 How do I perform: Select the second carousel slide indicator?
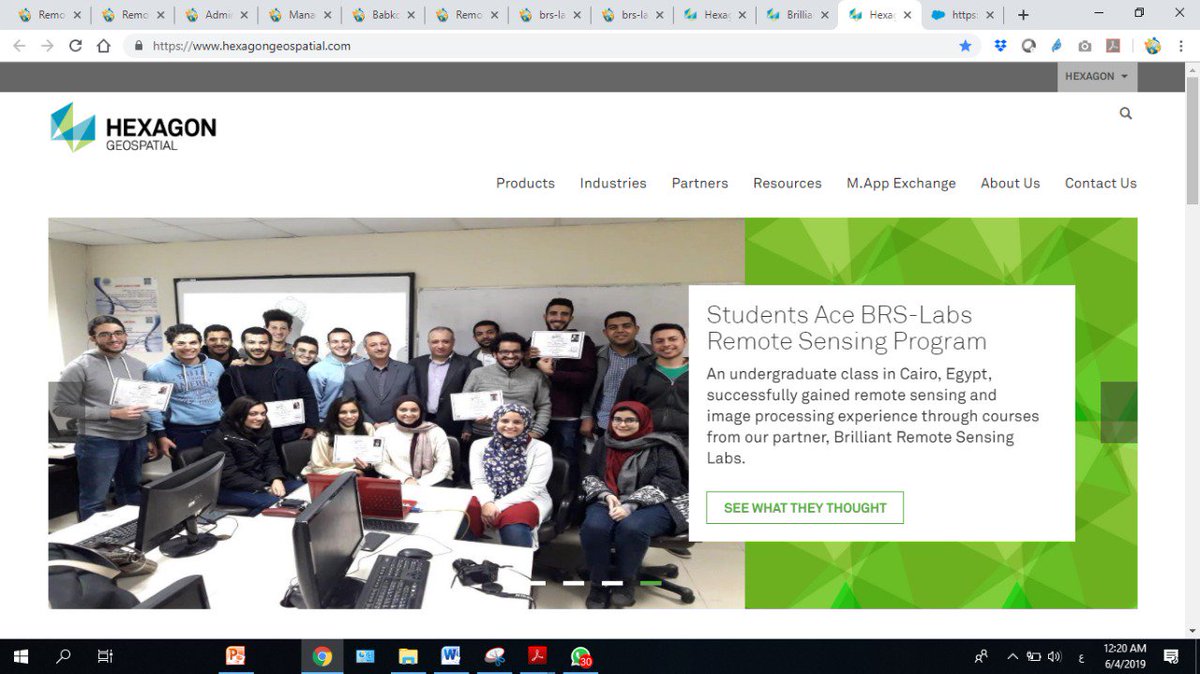pyautogui.click(x=573, y=582)
